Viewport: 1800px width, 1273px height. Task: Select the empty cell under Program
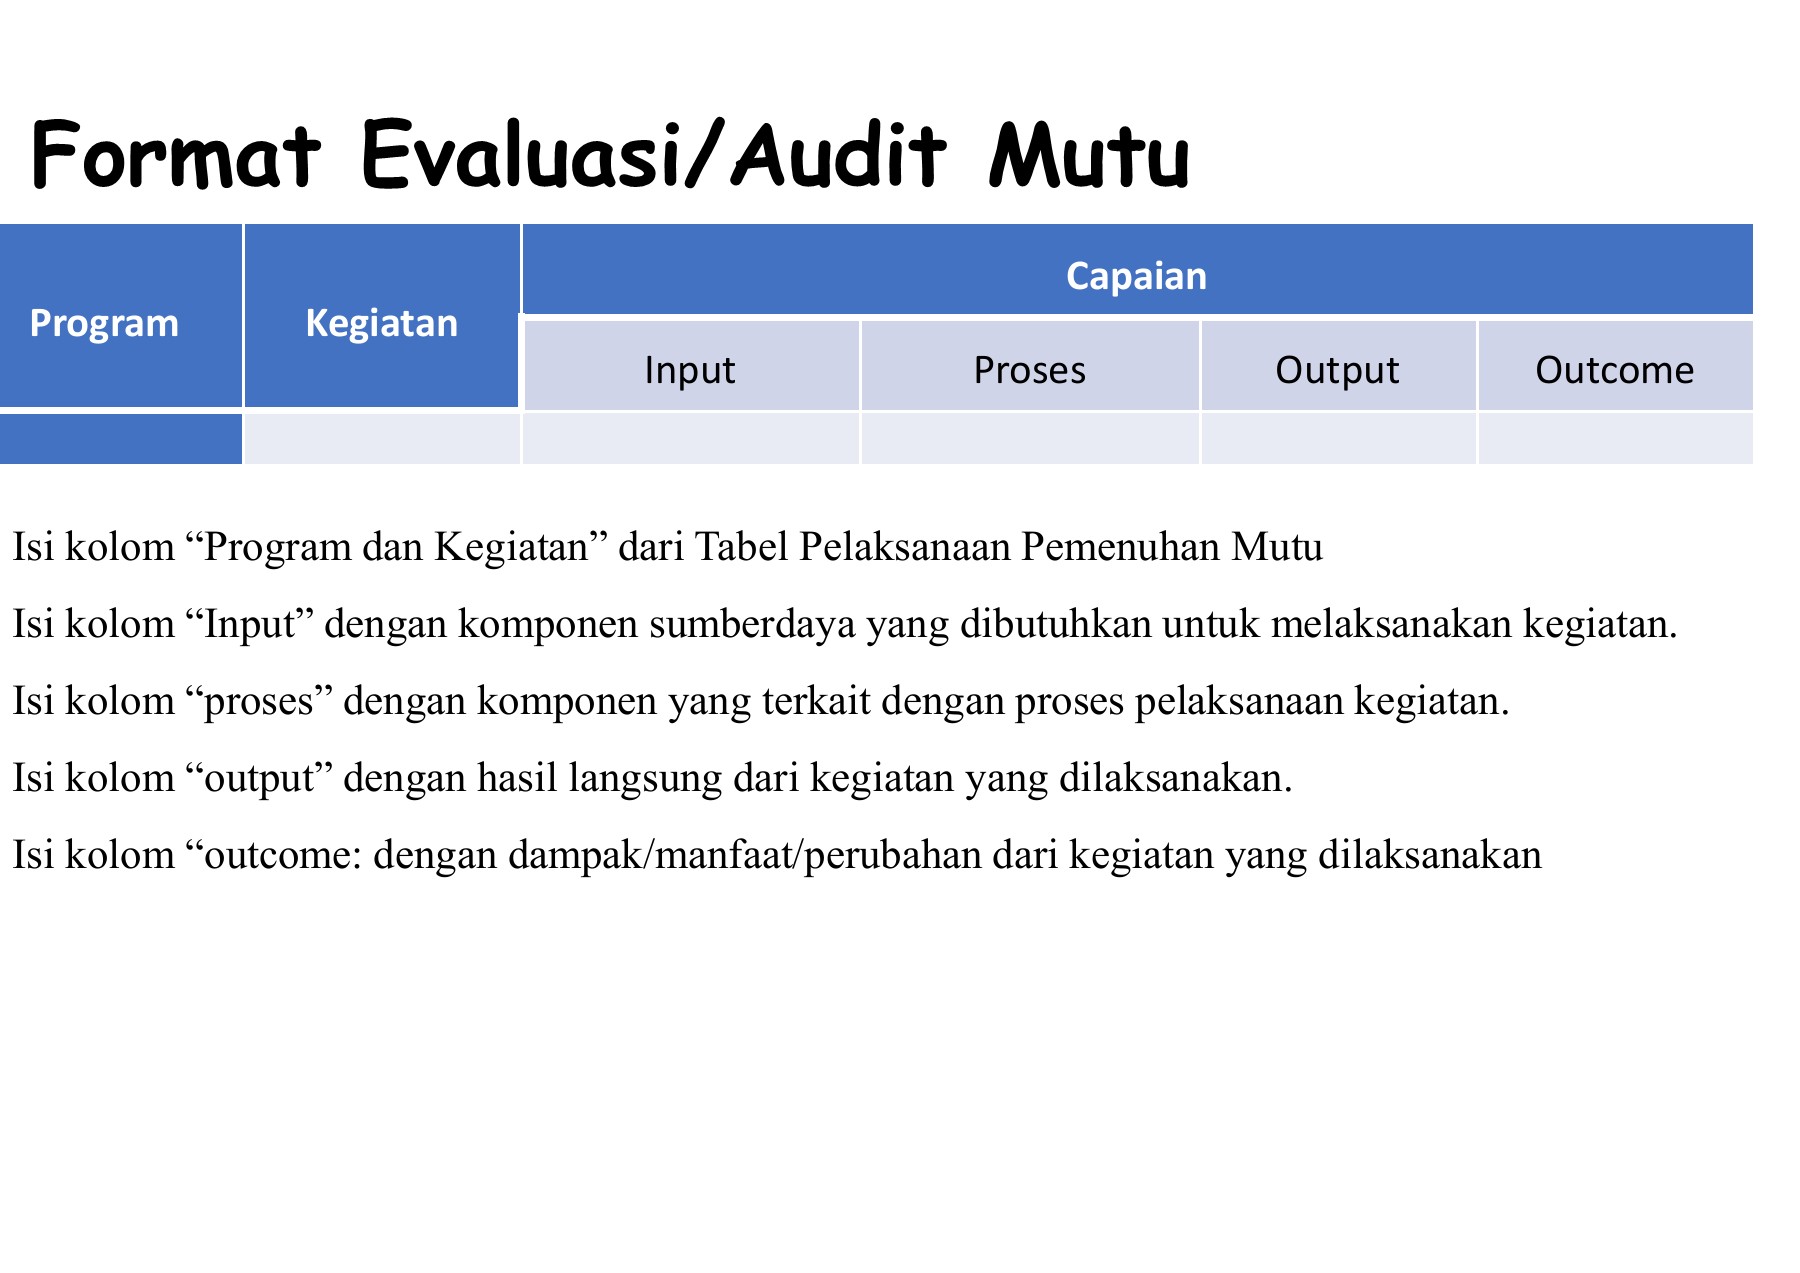pyautogui.click(x=120, y=440)
